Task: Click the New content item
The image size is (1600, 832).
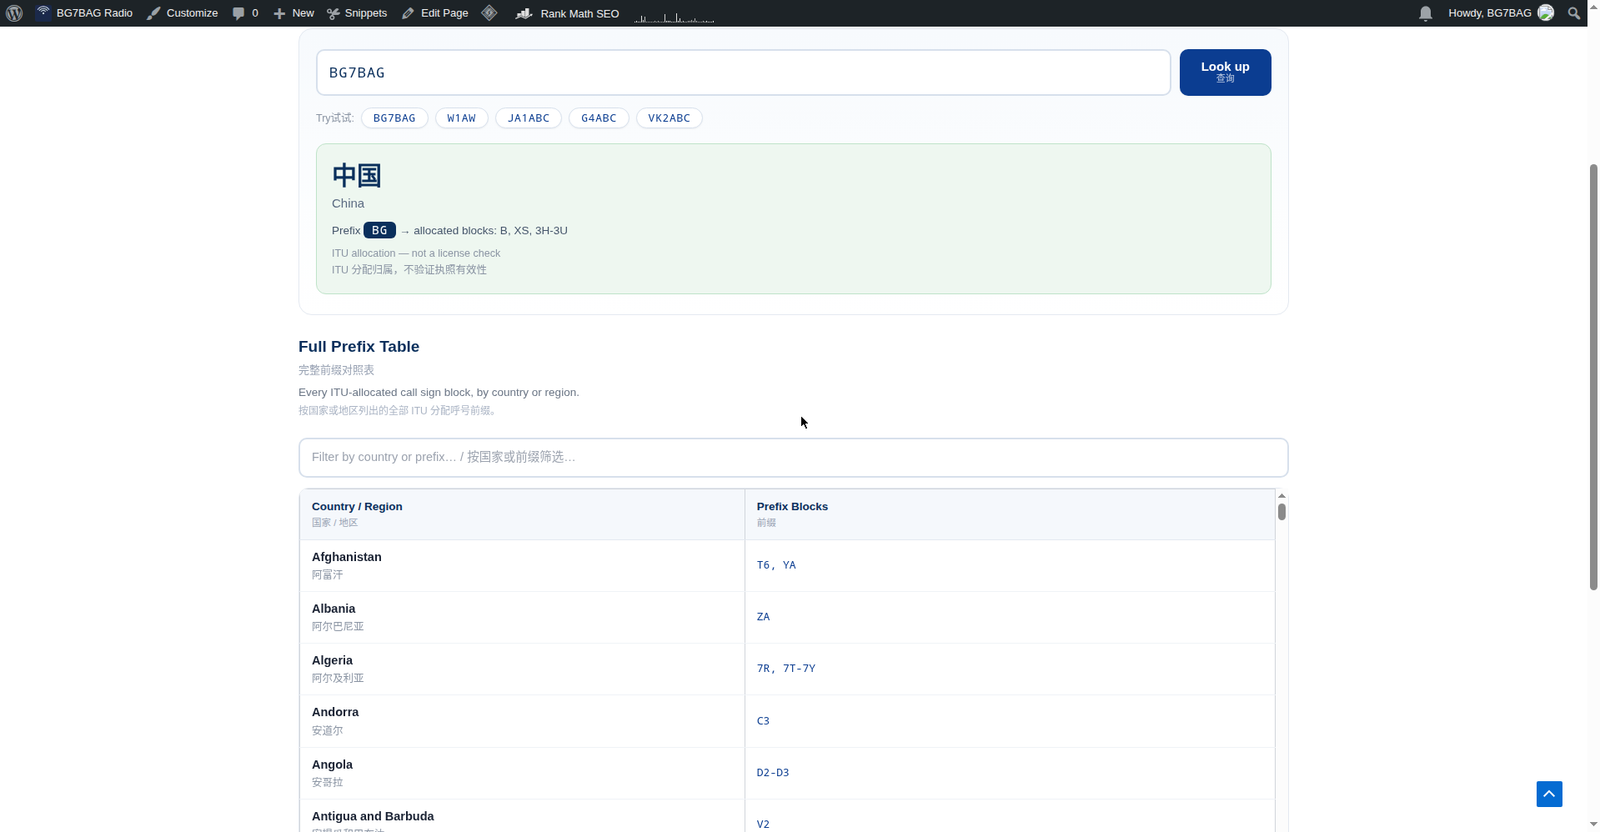Action: (293, 13)
